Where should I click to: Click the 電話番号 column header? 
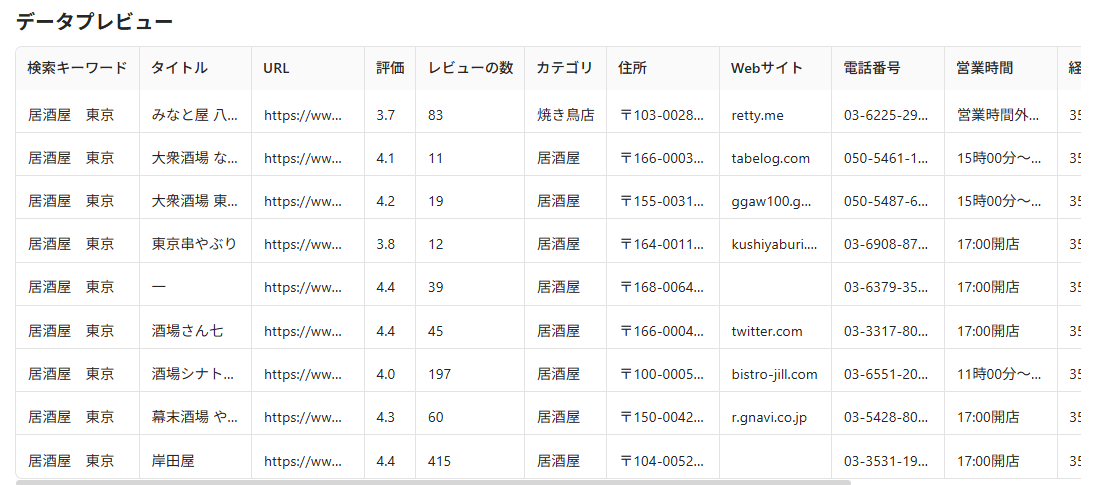pos(872,68)
